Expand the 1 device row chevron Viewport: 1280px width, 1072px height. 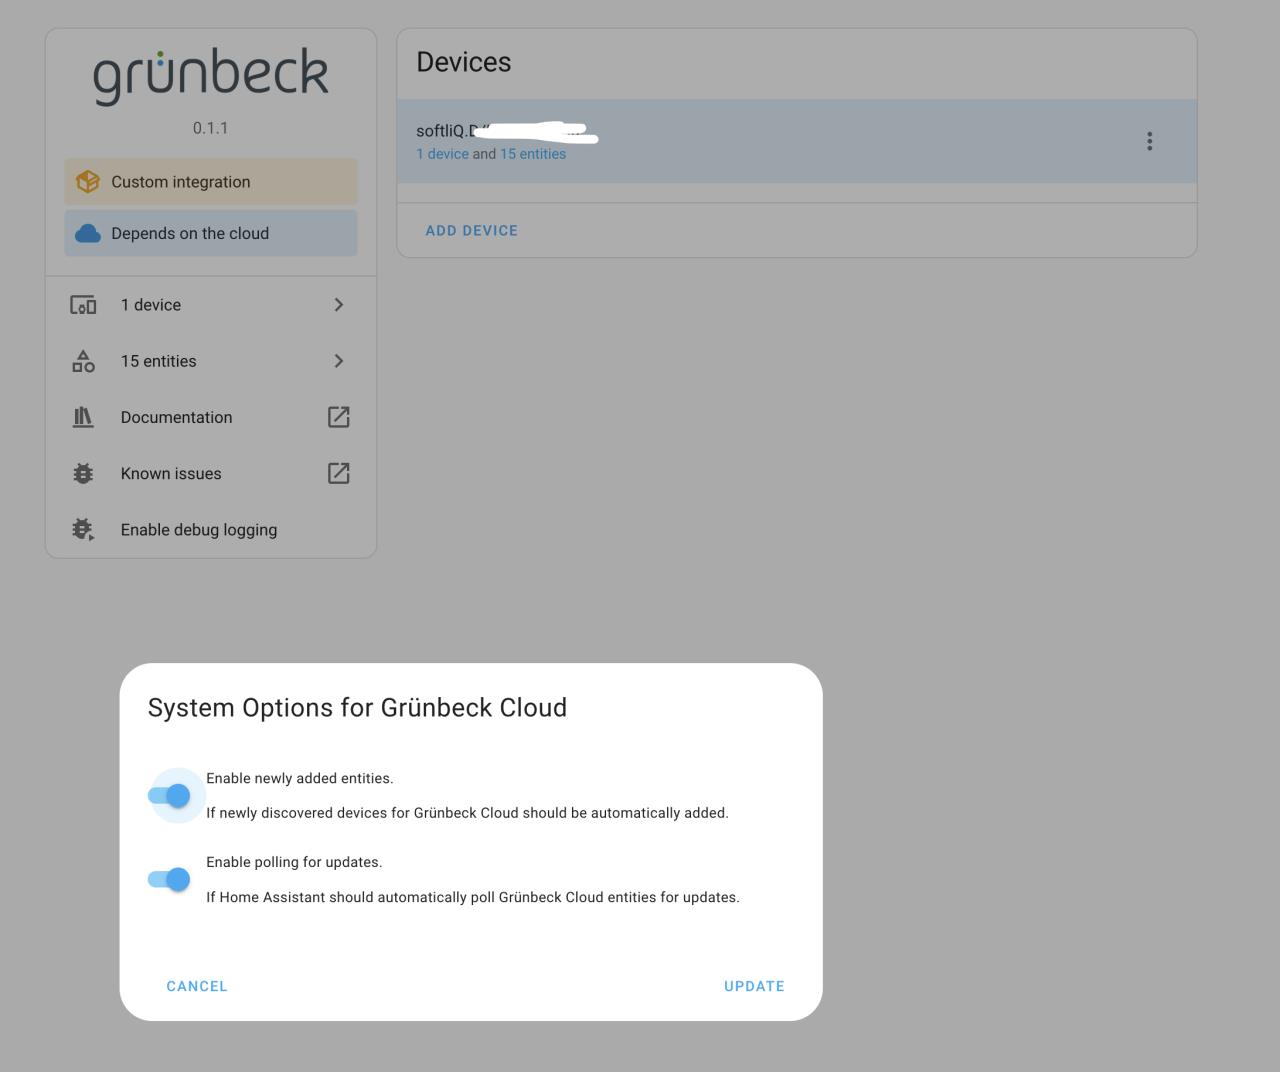(339, 305)
